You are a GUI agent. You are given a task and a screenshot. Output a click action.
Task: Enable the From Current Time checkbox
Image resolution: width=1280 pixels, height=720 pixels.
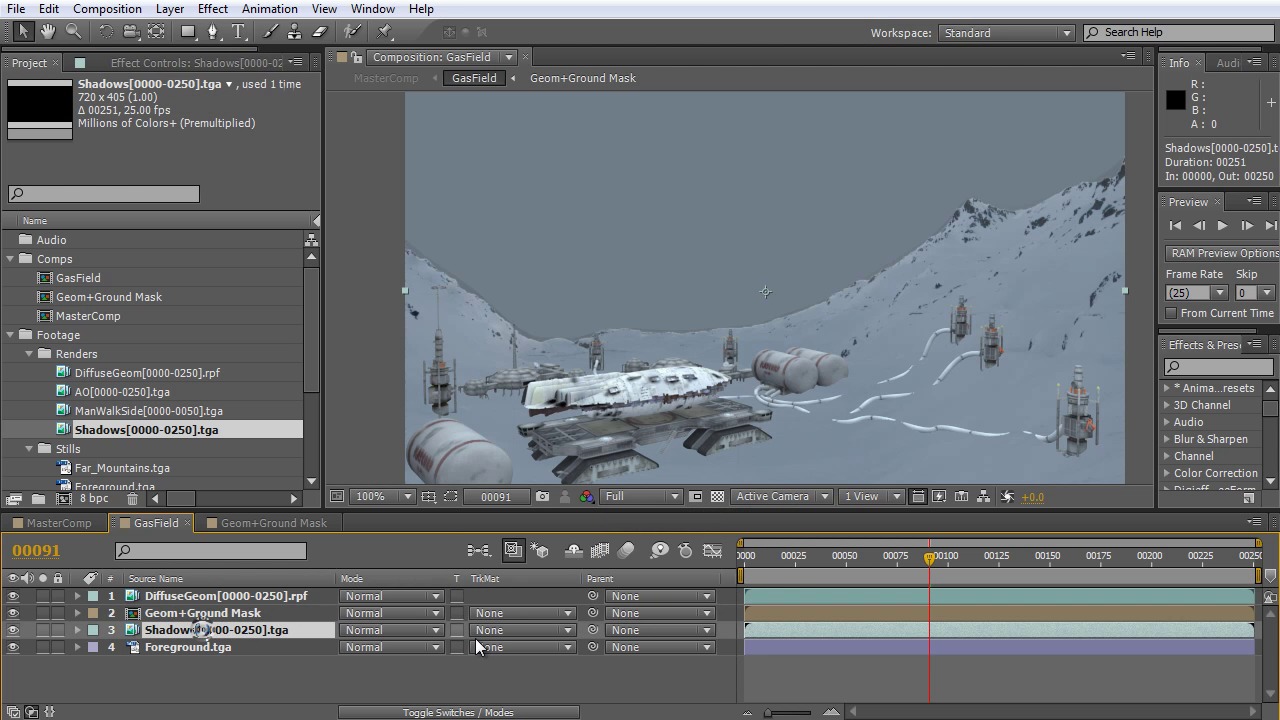click(1172, 313)
